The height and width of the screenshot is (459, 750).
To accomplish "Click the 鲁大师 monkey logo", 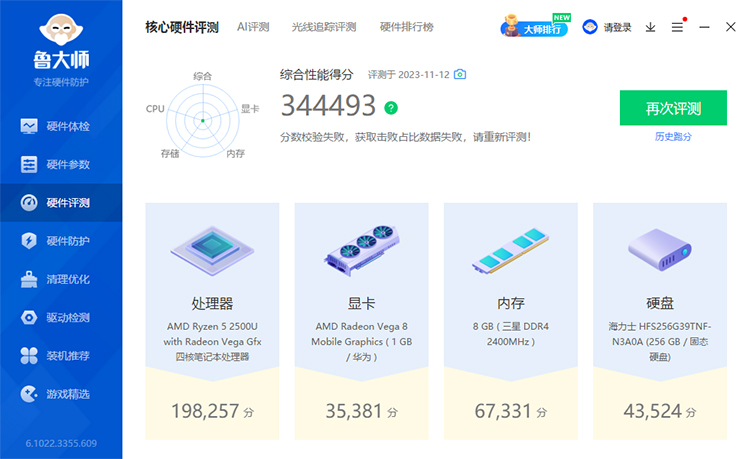I will (61, 30).
